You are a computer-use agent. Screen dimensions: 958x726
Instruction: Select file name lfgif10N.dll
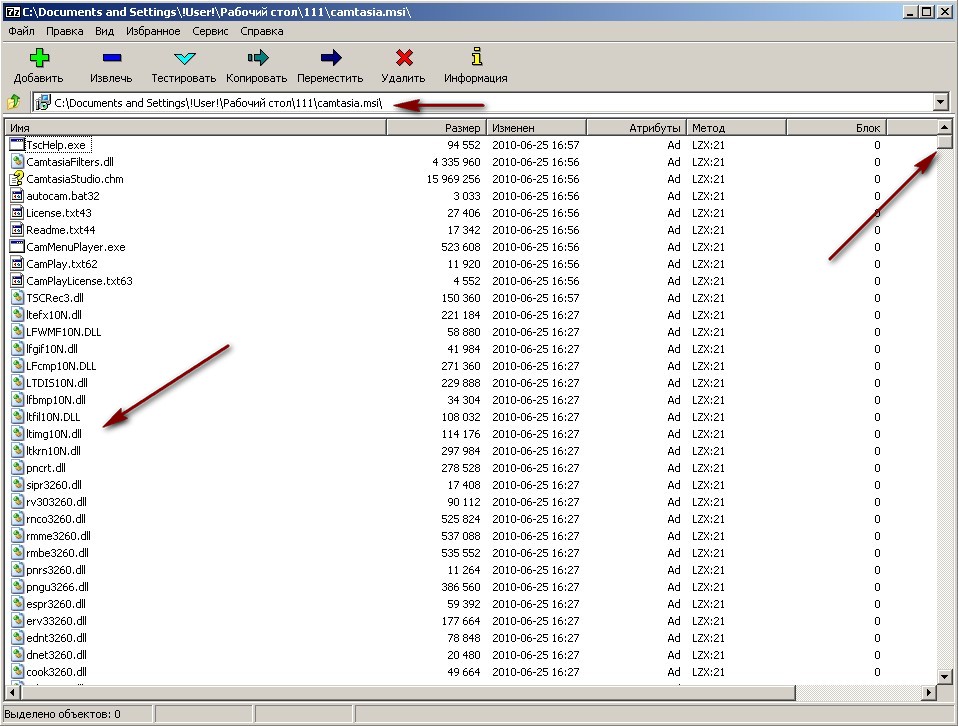click(x=52, y=349)
